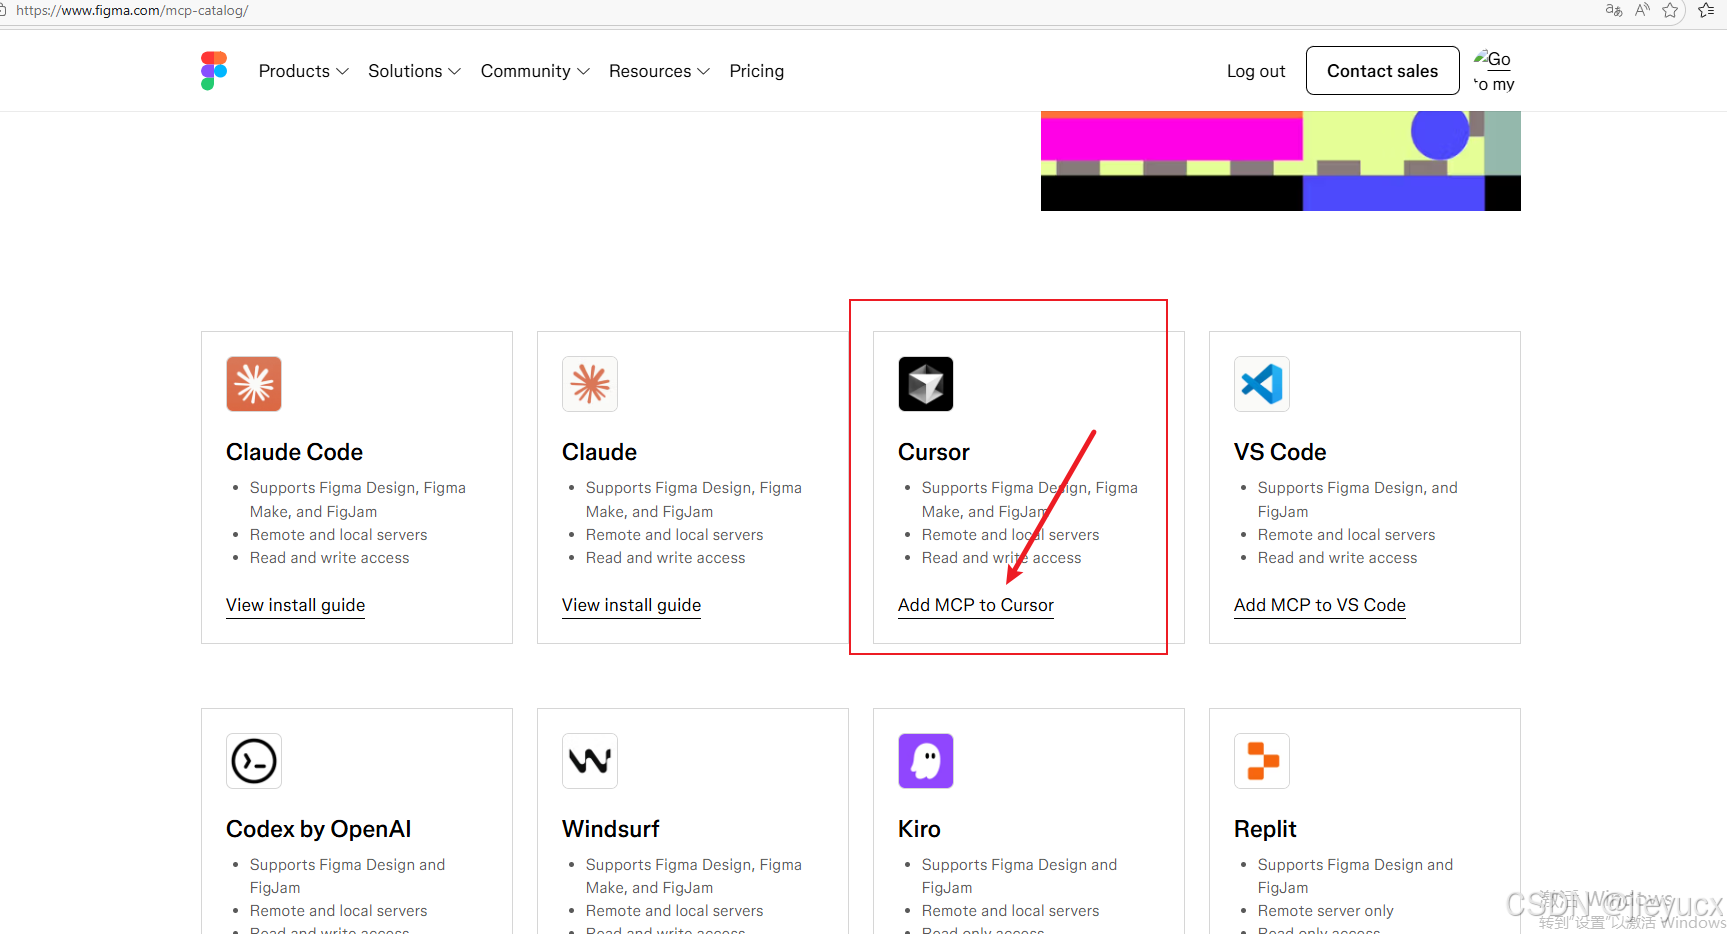This screenshot has width=1727, height=934.
Task: Open View install guide for Claude Code
Action: pos(295,605)
